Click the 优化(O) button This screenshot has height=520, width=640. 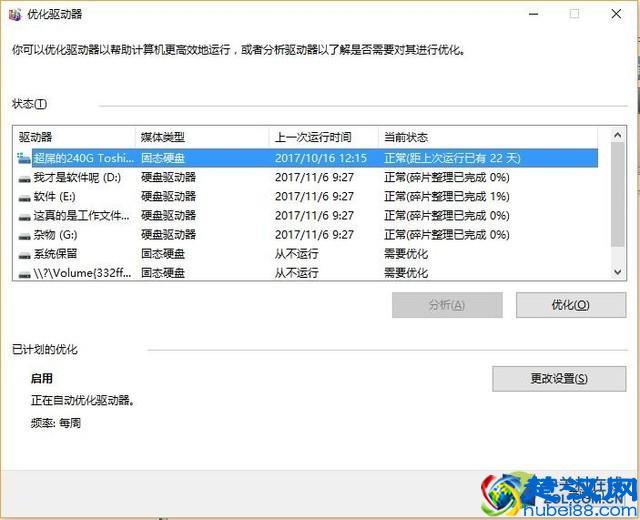click(571, 305)
